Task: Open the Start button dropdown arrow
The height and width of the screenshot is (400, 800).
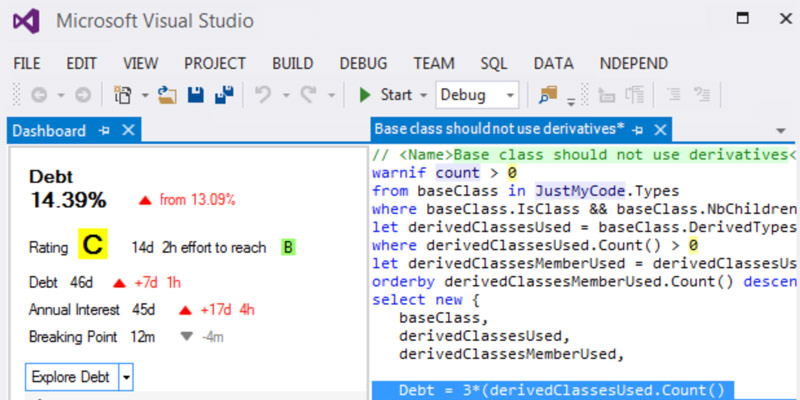Action: 423,95
